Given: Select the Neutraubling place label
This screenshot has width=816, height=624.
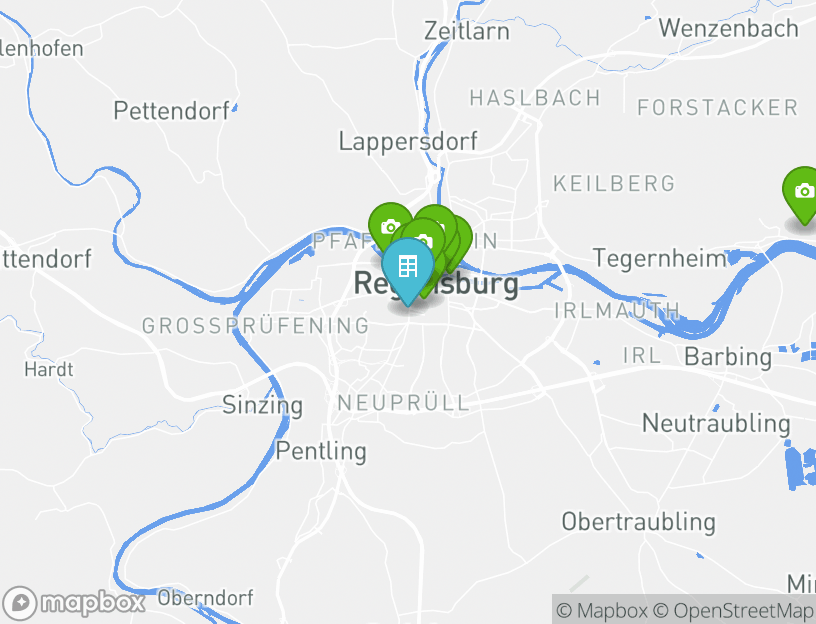Looking at the screenshot, I should tap(716, 423).
